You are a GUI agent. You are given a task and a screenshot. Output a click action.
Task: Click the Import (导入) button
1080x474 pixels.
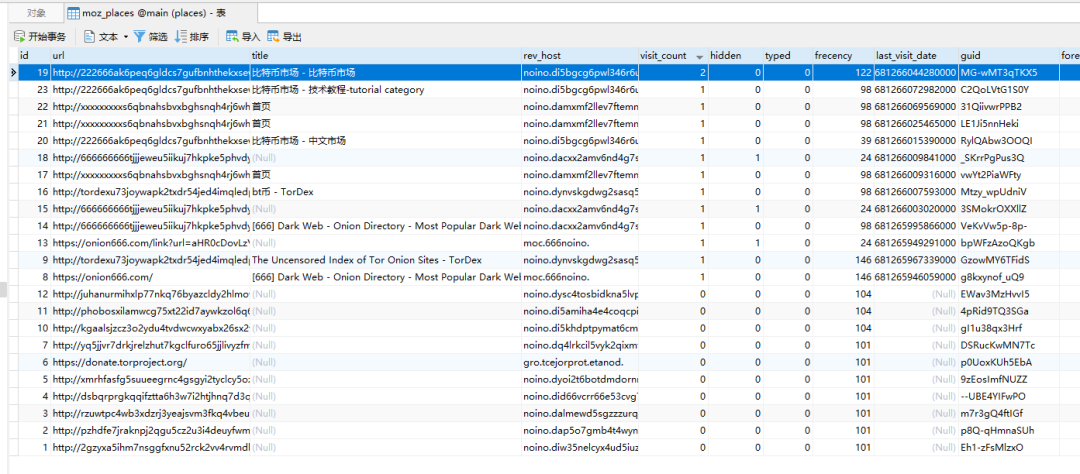point(243,37)
